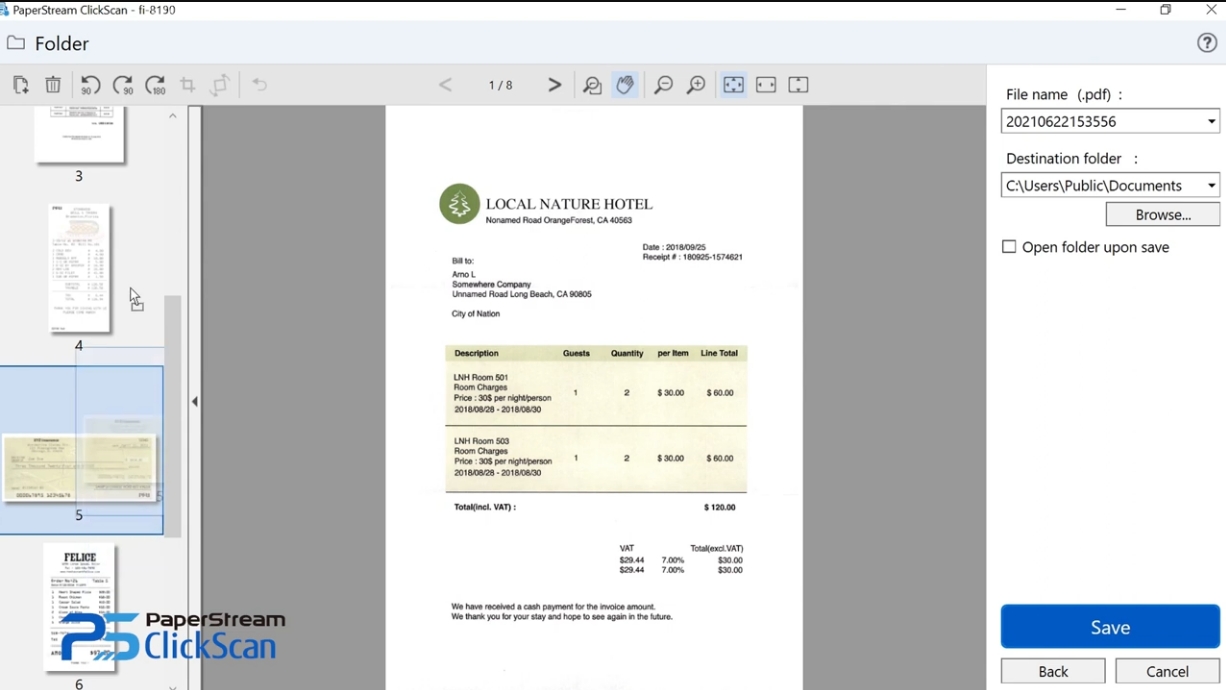
Task: Collapse the thumbnail sidebar panel
Action: click(194, 402)
